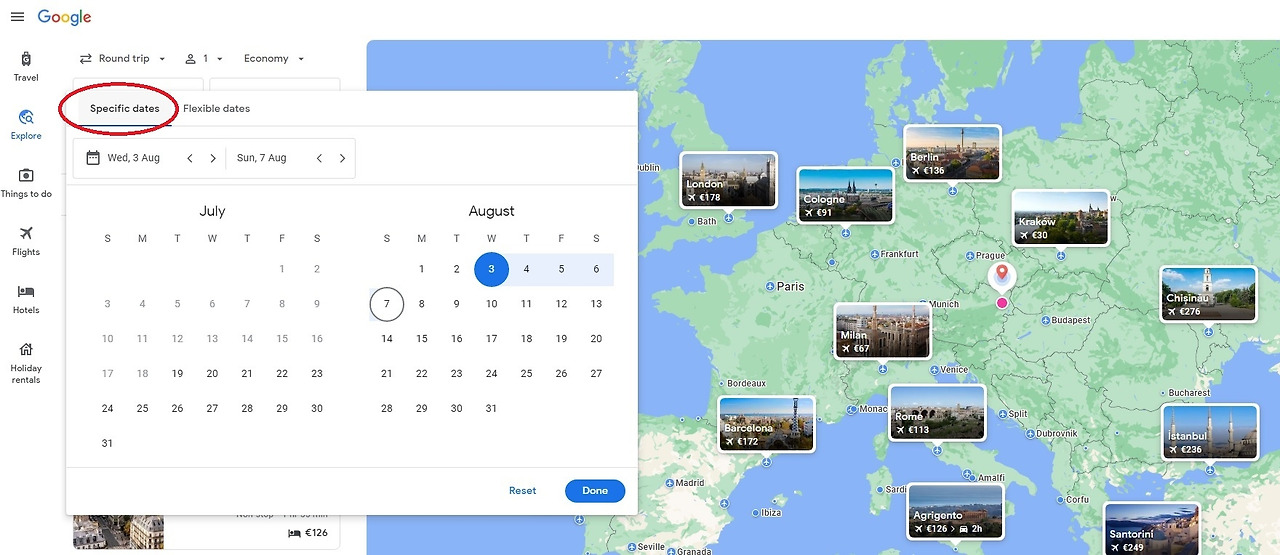Click the Madrid label on the map
This screenshot has width=1280, height=555.
(x=690, y=483)
